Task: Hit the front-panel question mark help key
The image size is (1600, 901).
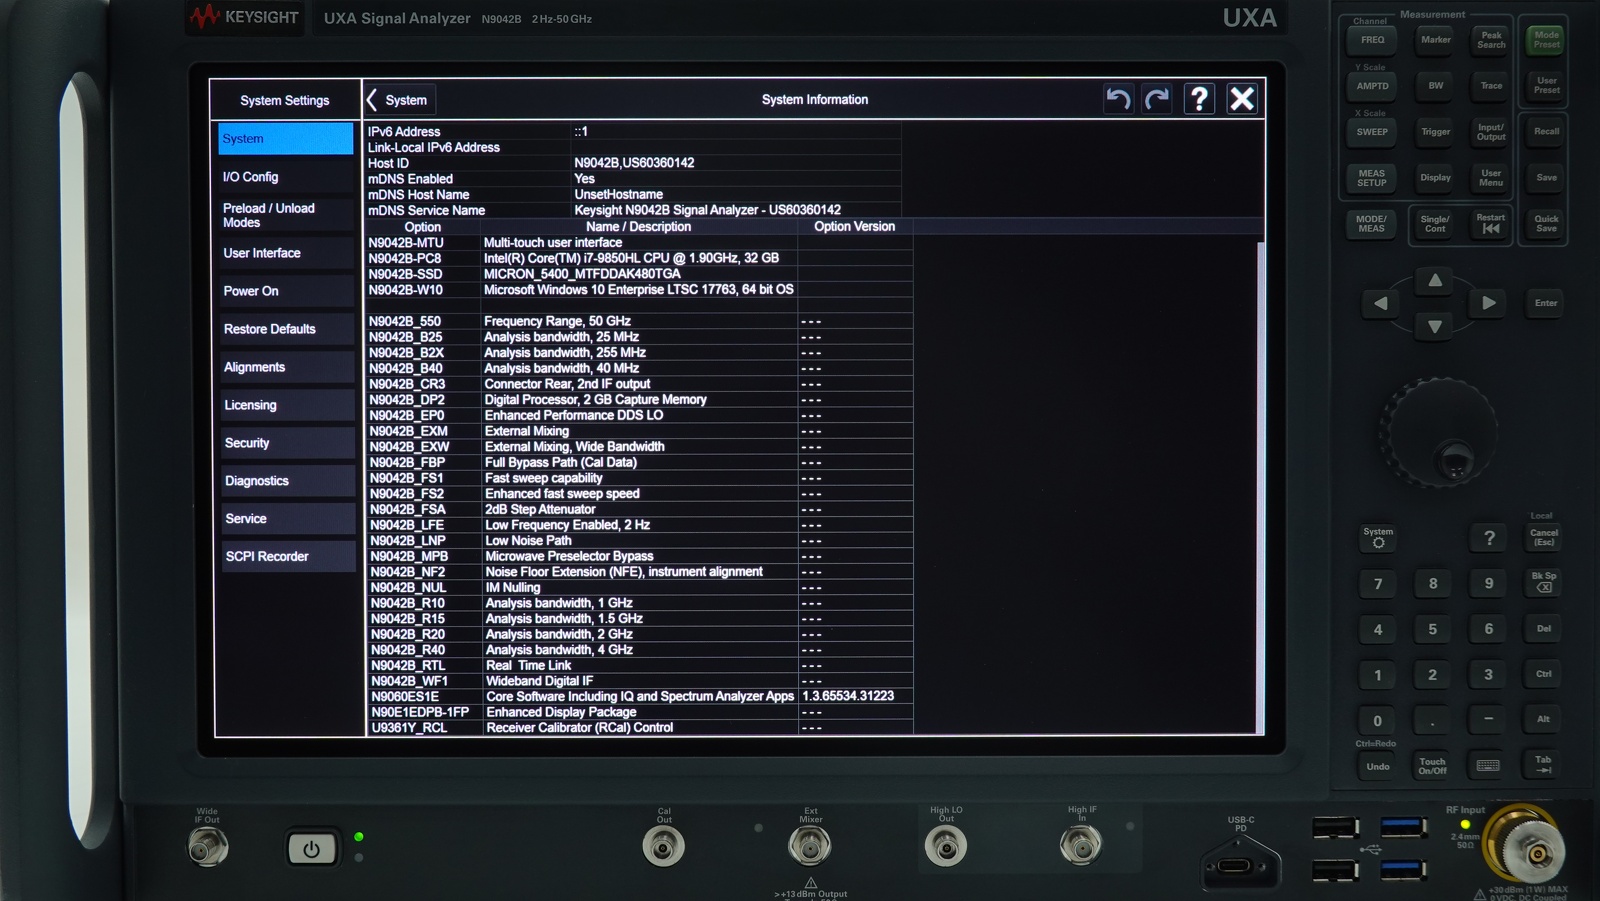Action: [x=1489, y=538]
